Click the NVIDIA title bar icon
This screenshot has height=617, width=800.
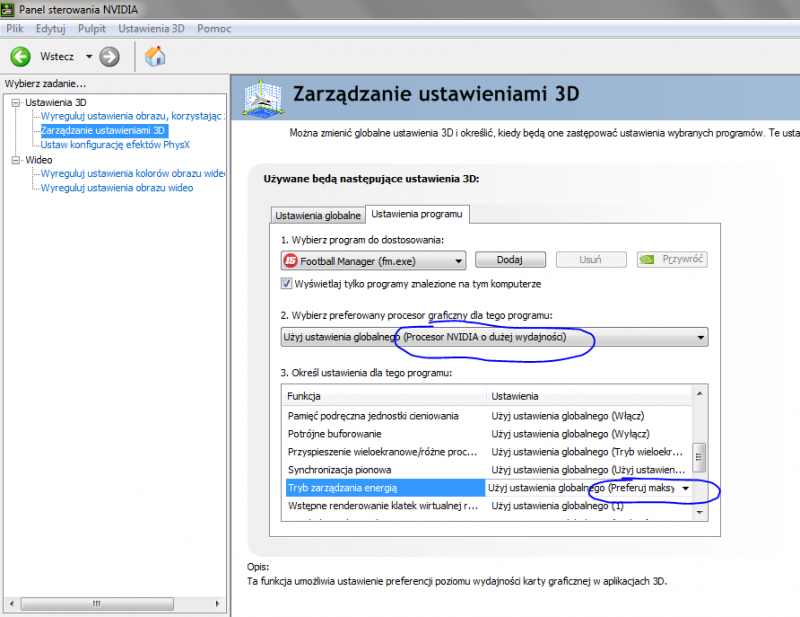point(7,9)
